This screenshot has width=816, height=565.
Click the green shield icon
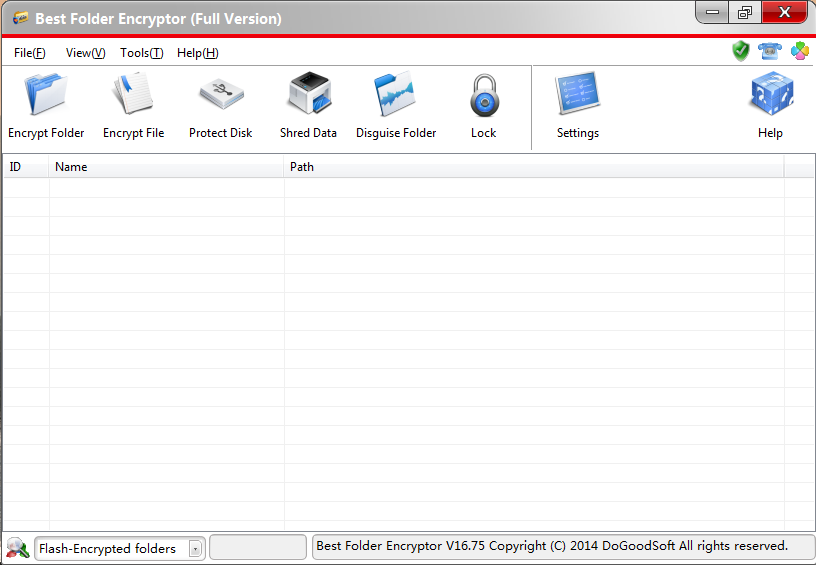click(741, 51)
